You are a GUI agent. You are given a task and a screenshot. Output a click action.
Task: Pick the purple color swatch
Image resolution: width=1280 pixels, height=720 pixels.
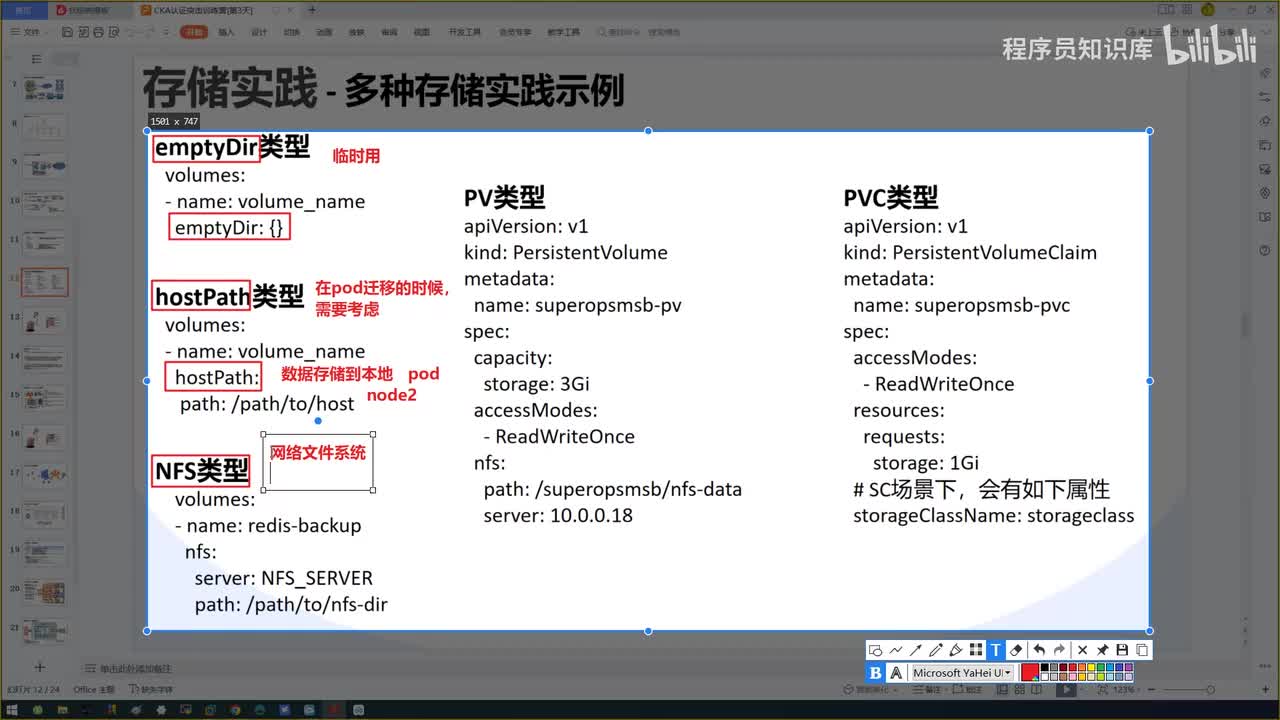pyautogui.click(x=1129, y=667)
